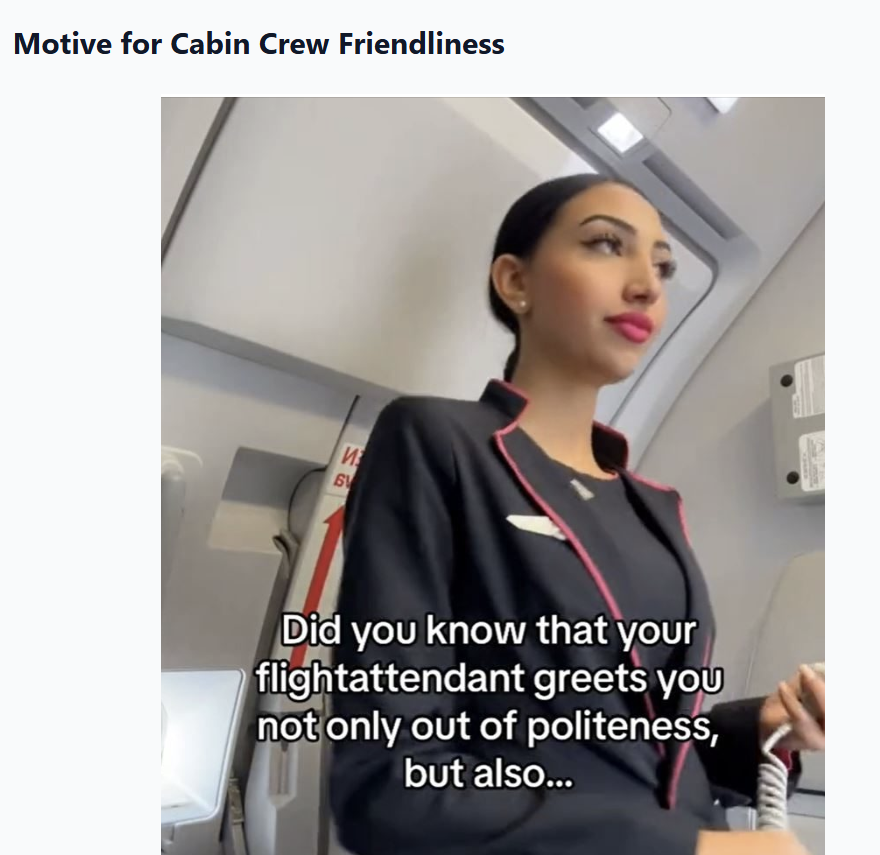Click the silver wing pin on the uniform
This screenshot has height=855, width=880.
coord(535,527)
